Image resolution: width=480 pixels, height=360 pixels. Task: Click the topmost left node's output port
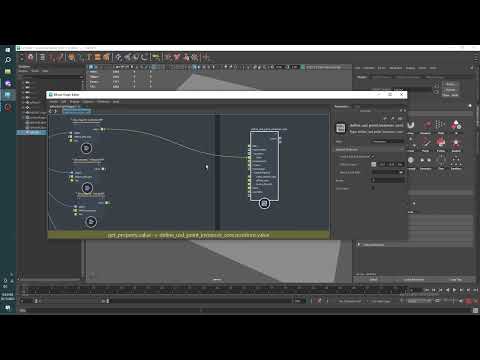click(103, 129)
